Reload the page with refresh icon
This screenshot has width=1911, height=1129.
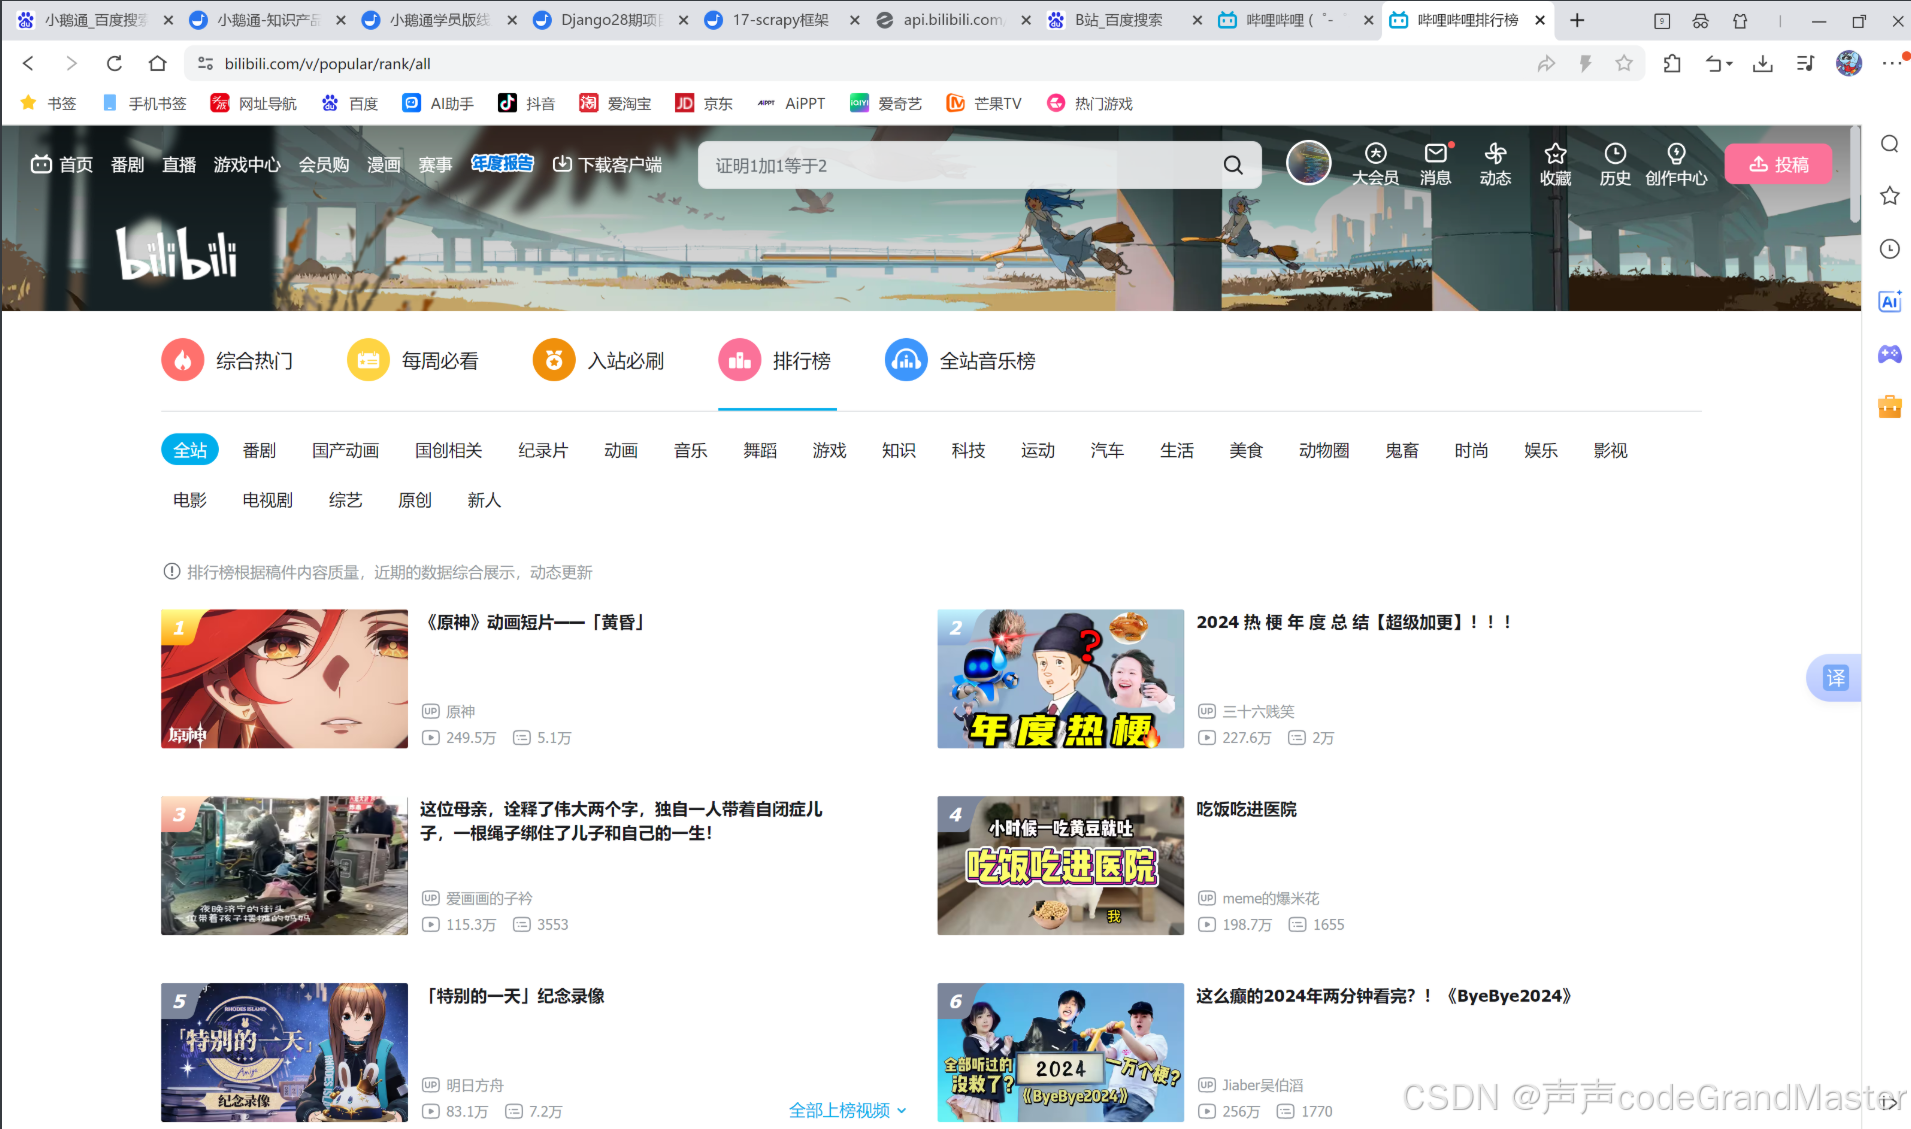[114, 63]
